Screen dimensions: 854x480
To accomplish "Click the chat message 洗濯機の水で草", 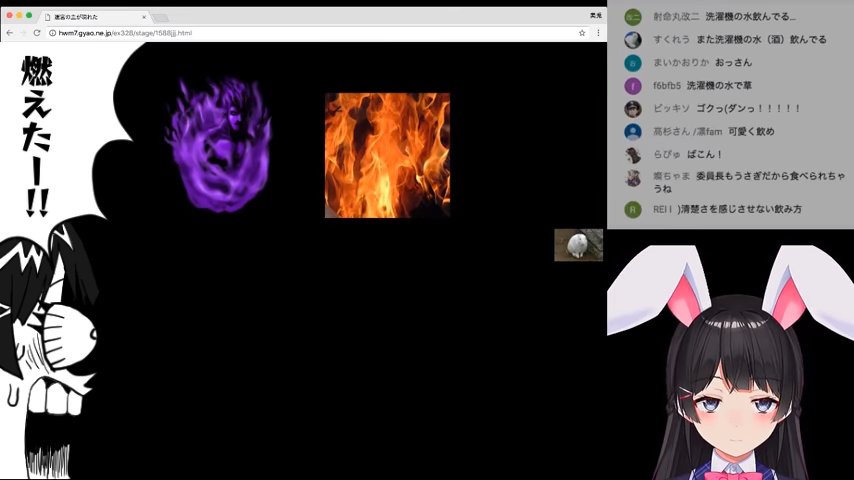I will coord(719,86).
